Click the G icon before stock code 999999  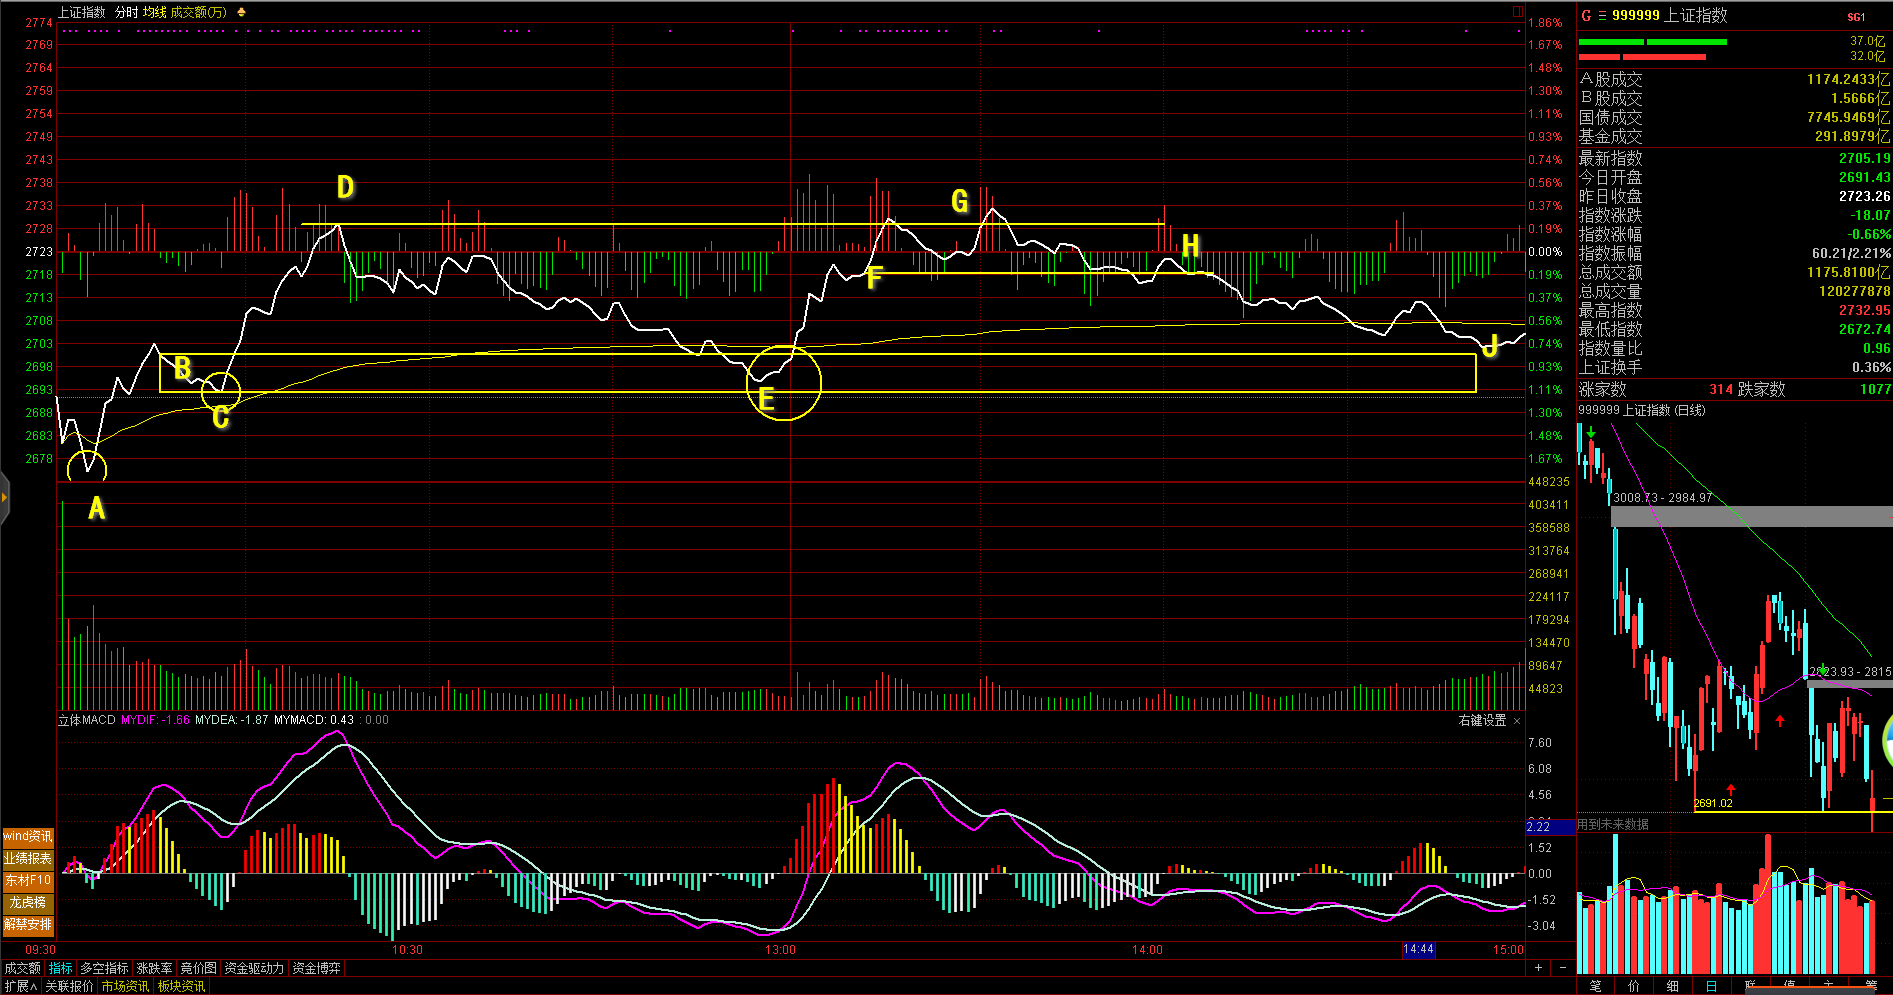(1586, 15)
